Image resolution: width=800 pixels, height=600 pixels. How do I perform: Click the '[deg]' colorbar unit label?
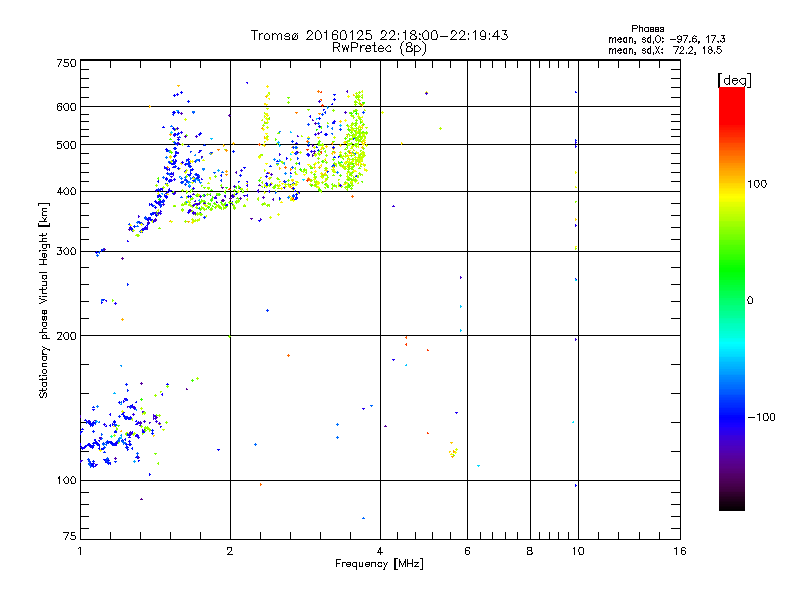click(x=734, y=80)
